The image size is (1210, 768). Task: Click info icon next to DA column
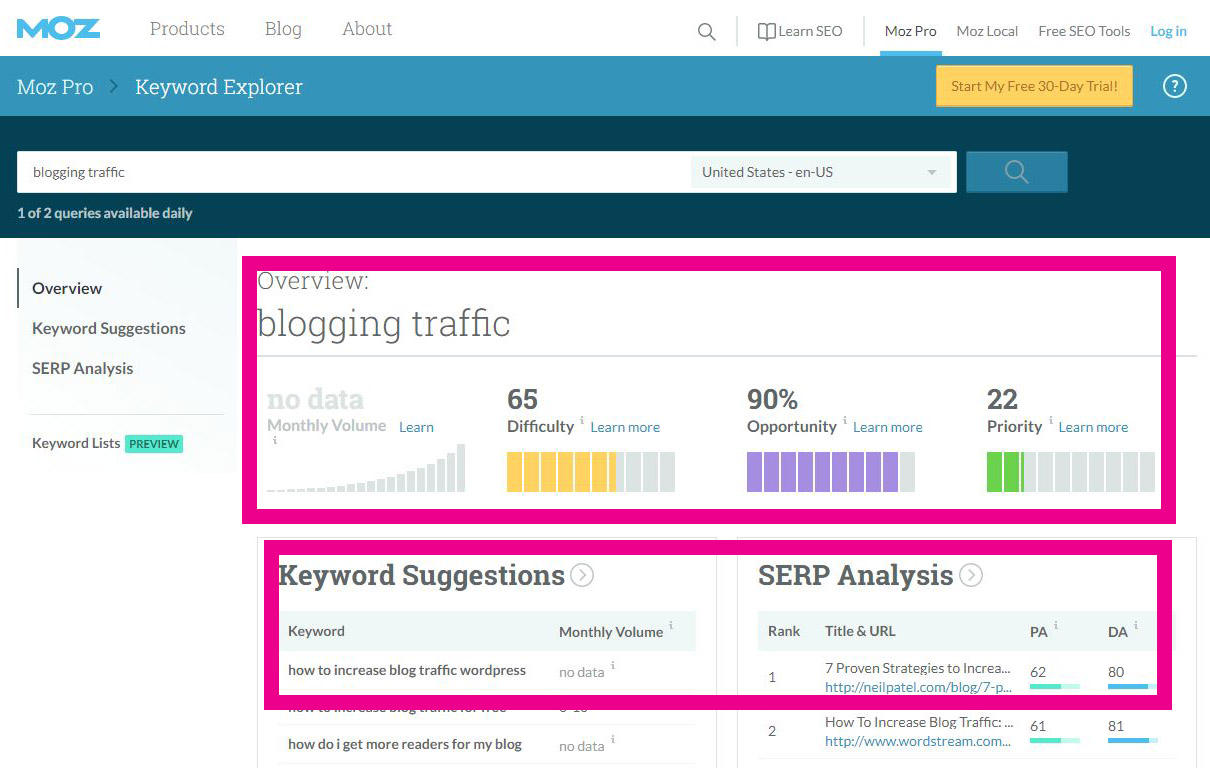1136,626
